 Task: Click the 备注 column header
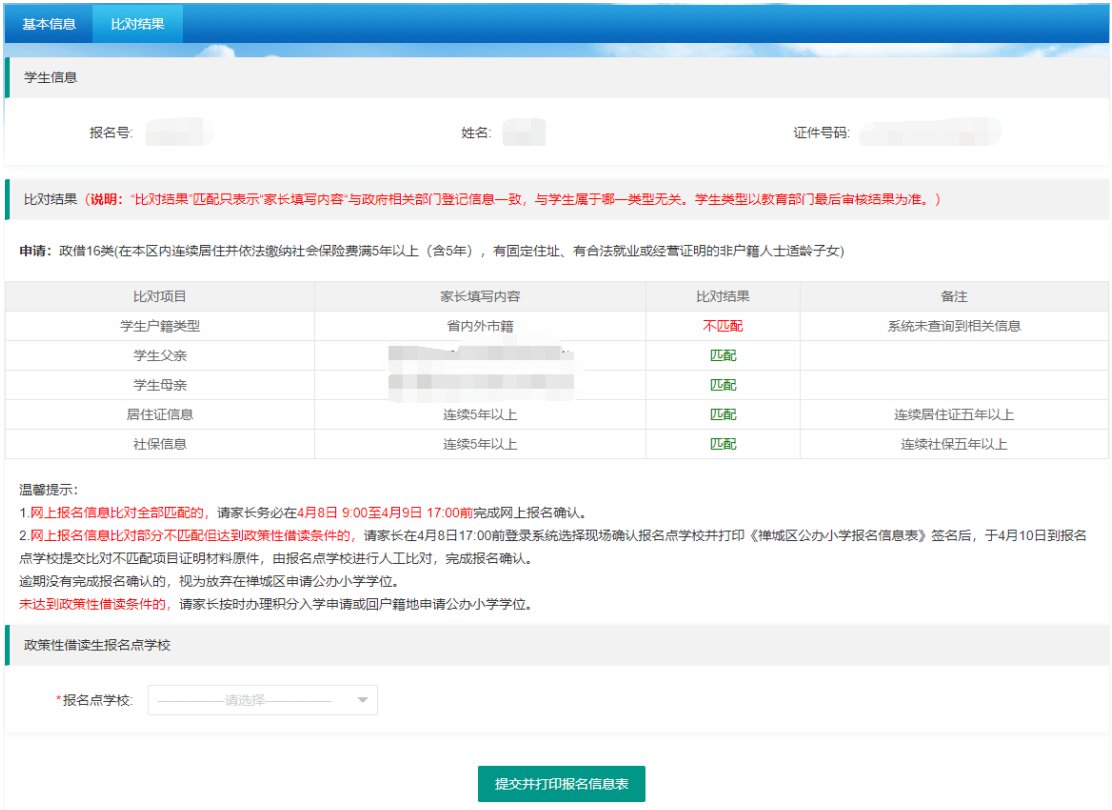pyautogui.click(x=953, y=297)
